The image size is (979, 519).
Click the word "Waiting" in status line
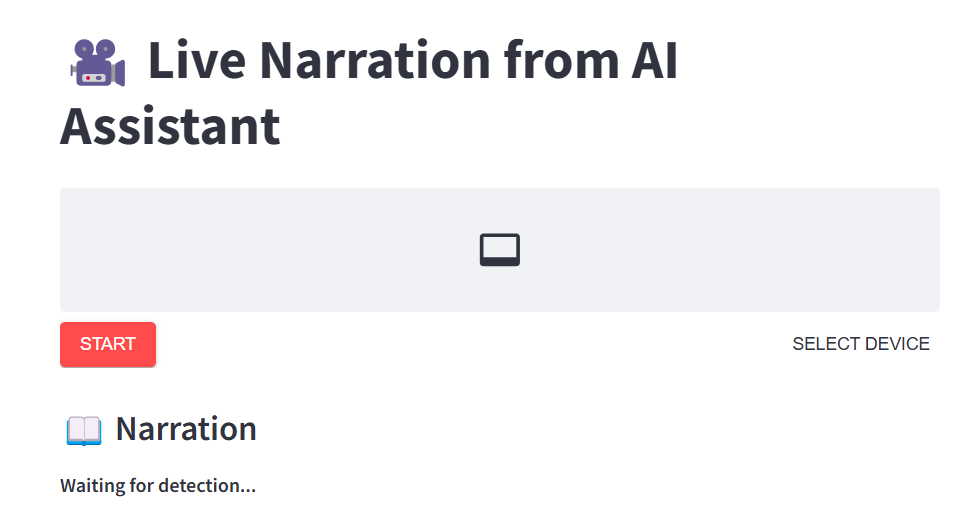(92, 486)
